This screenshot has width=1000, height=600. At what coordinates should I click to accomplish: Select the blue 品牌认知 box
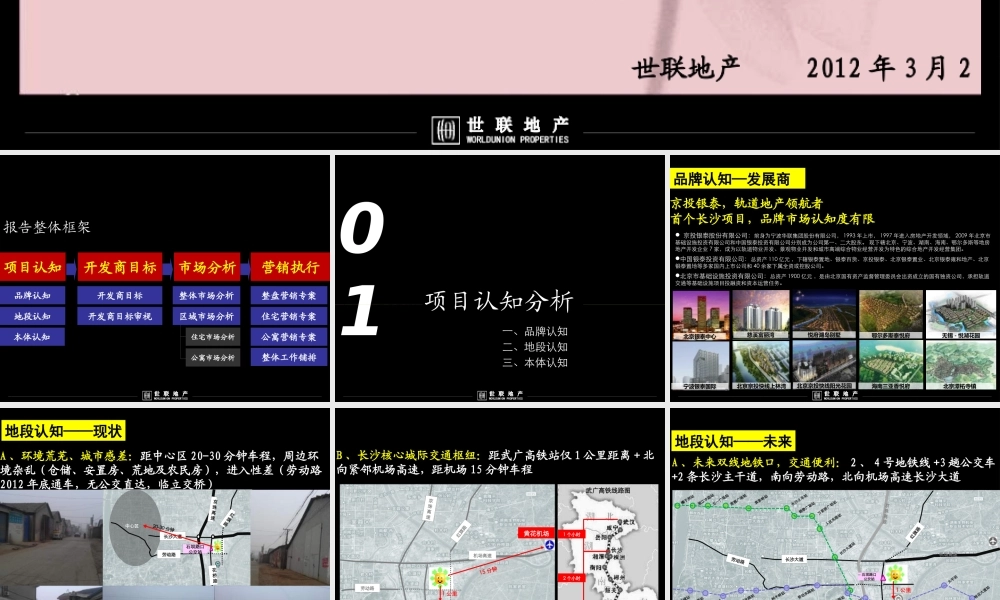32,295
